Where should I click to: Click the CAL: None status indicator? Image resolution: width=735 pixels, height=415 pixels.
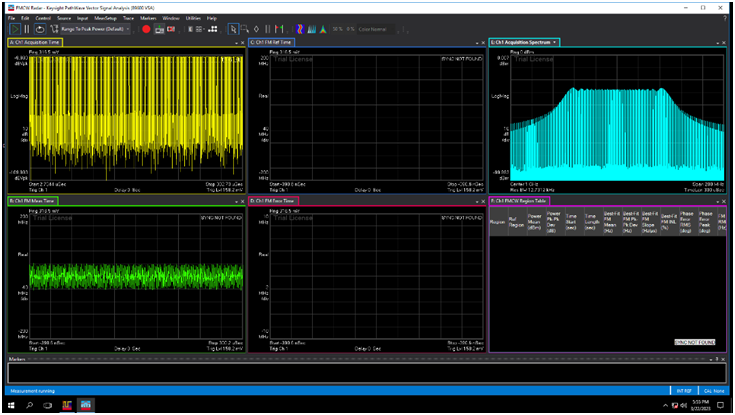[712, 389]
